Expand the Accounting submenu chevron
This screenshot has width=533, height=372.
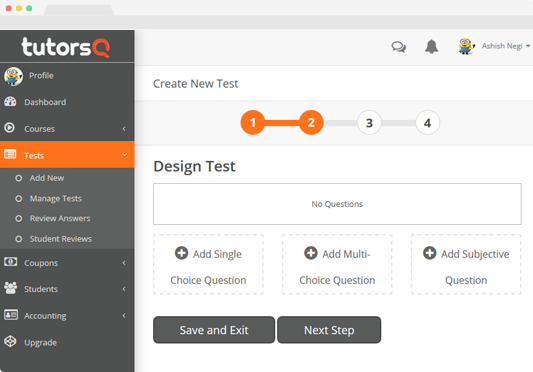[x=124, y=316]
